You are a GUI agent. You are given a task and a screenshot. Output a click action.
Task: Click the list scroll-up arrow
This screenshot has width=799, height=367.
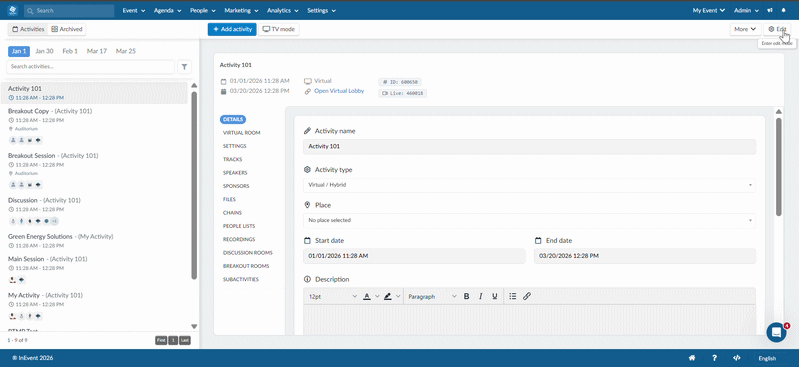(x=194, y=86)
